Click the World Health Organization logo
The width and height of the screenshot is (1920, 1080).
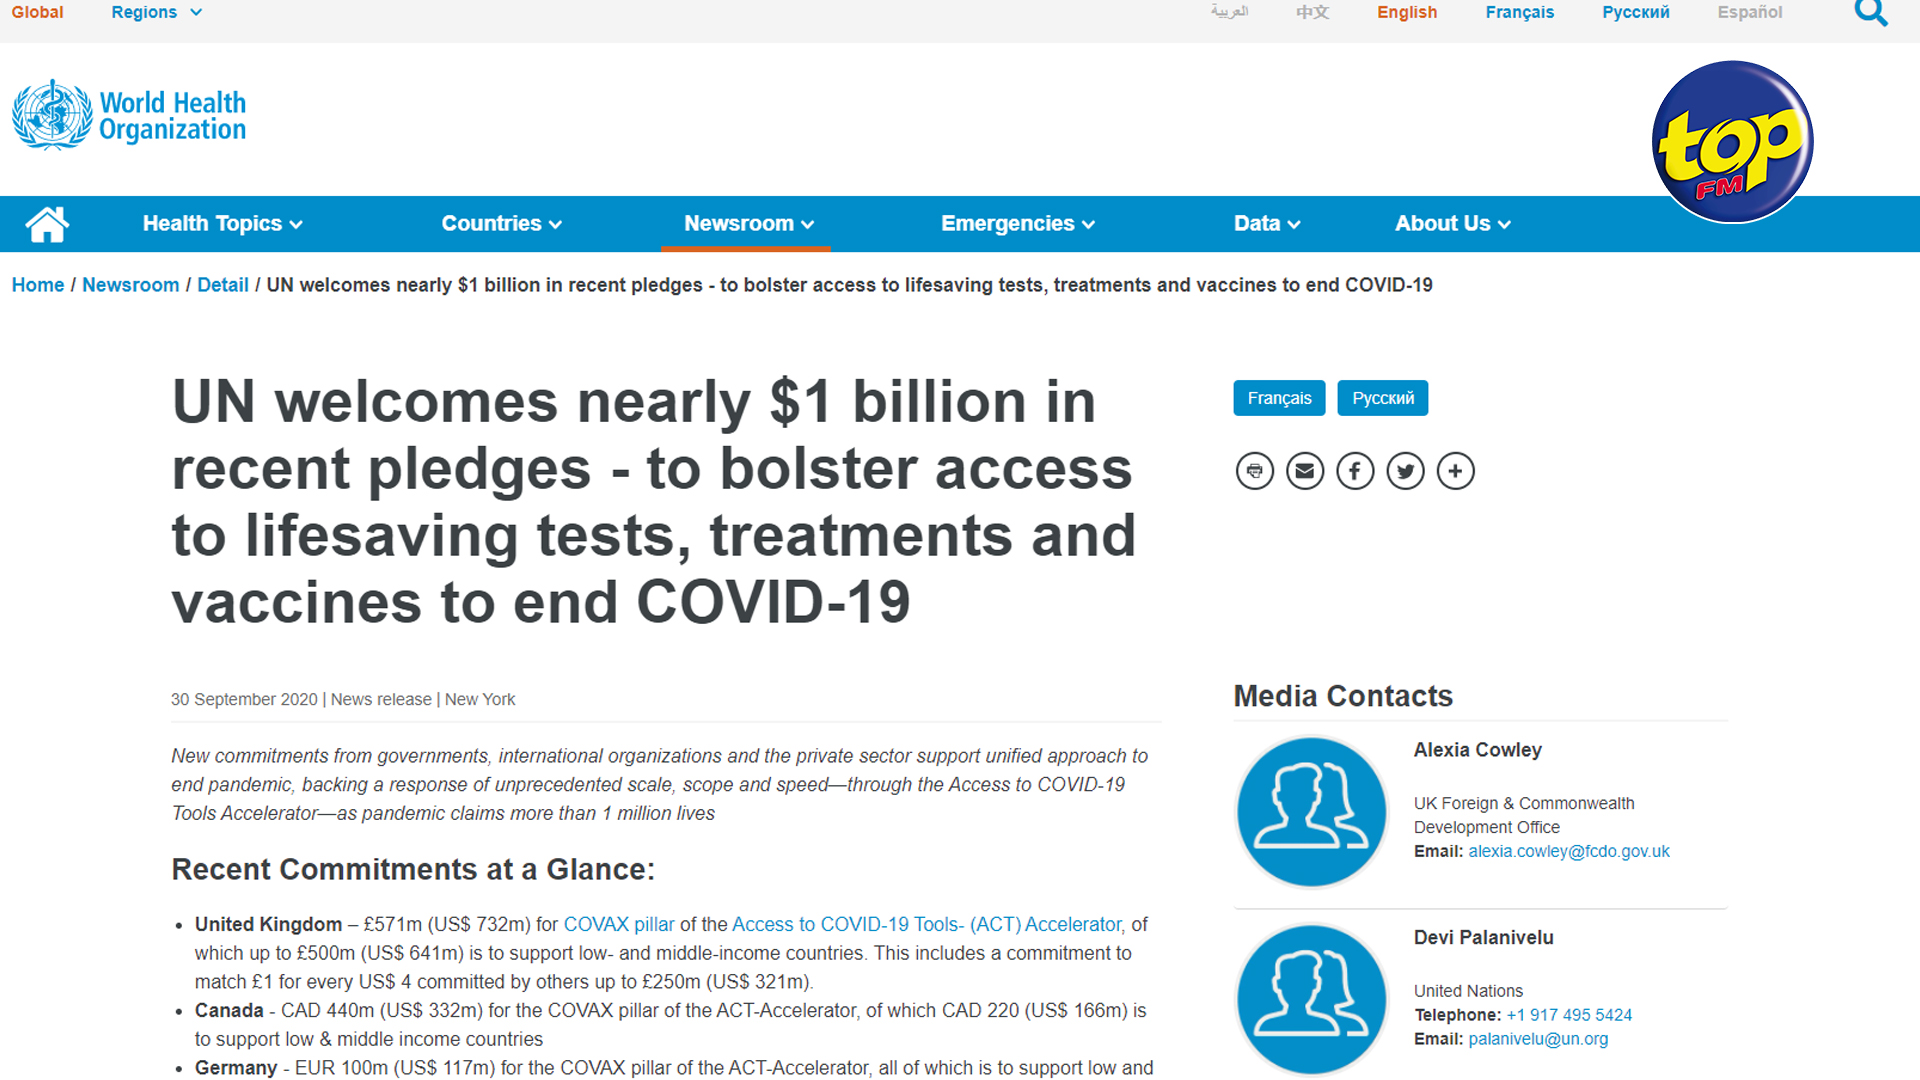[x=129, y=116]
